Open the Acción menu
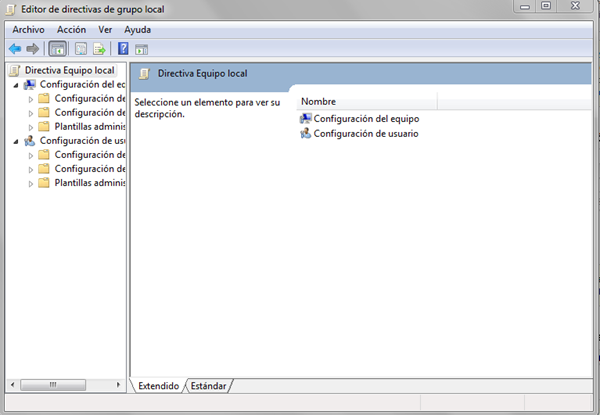Viewport: 600px width, 415px height. [x=72, y=30]
